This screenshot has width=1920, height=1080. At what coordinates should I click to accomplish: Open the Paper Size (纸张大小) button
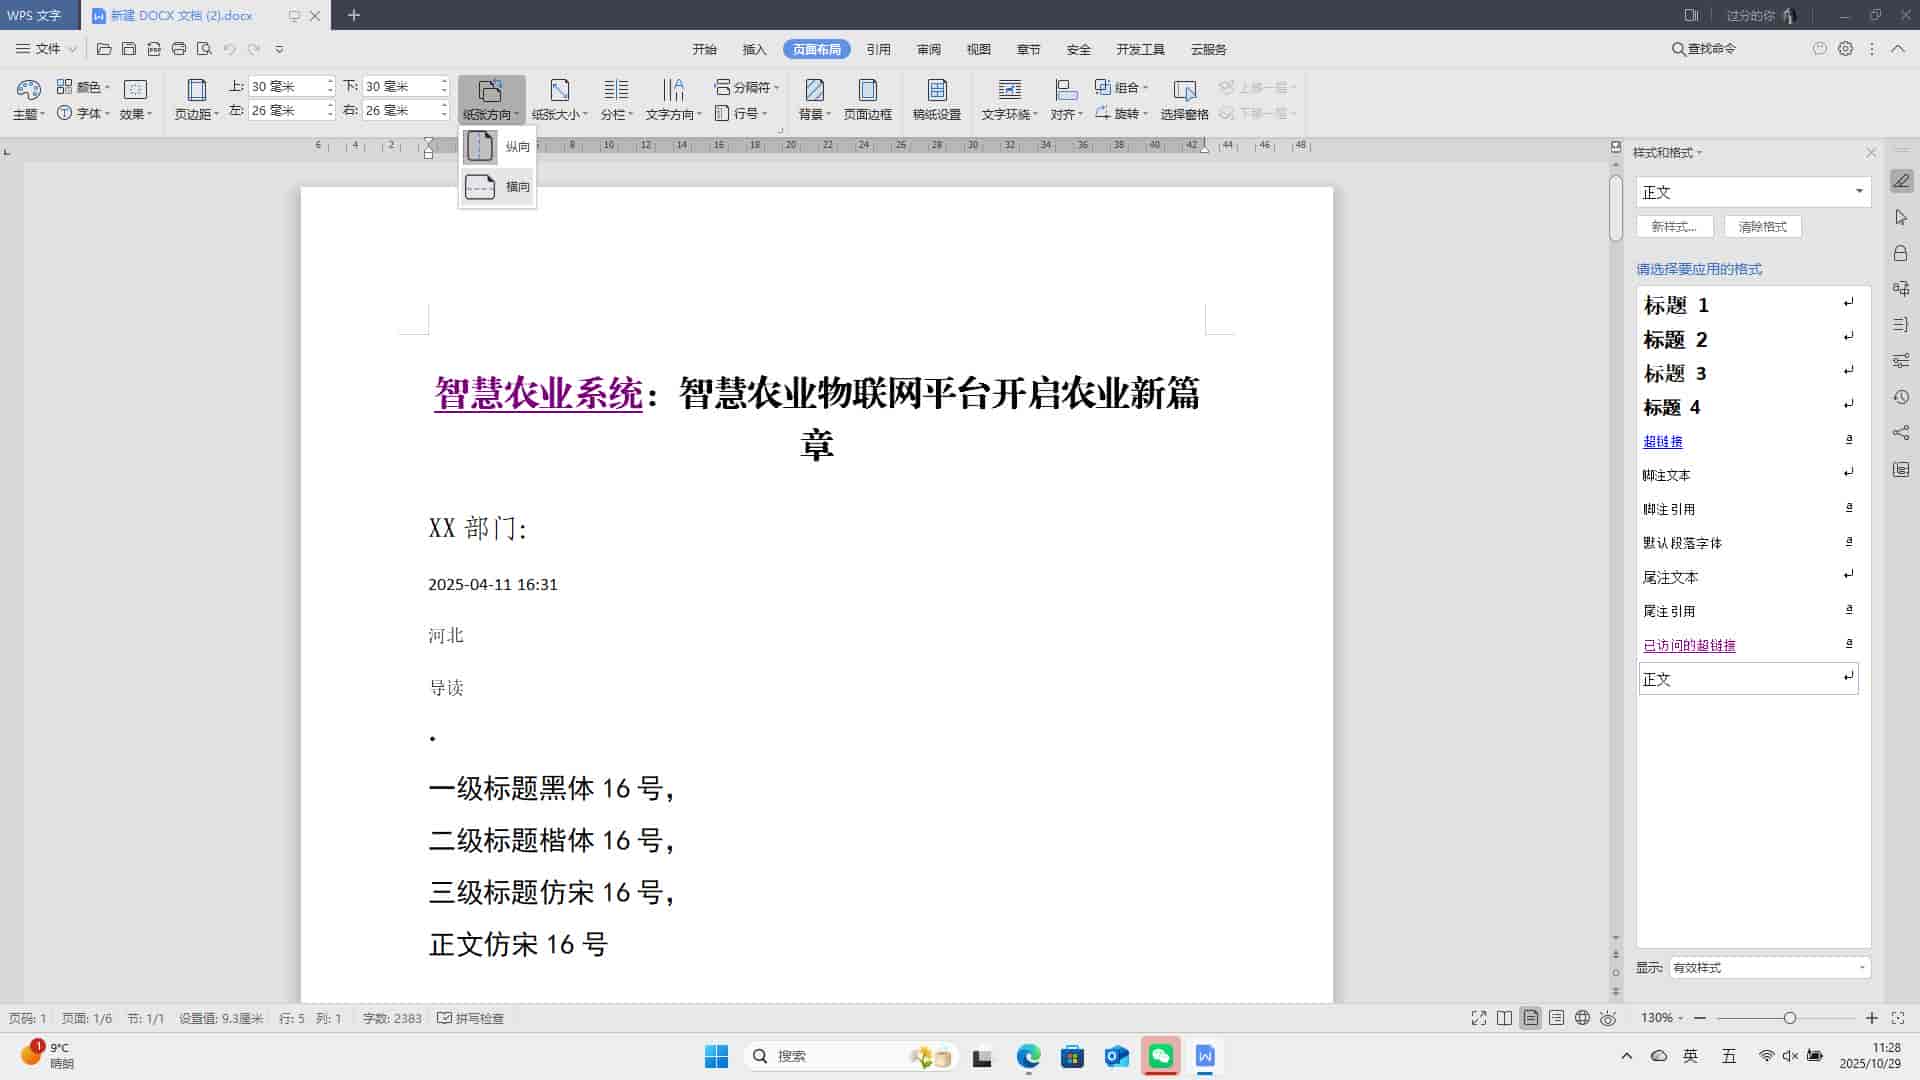tap(559, 100)
